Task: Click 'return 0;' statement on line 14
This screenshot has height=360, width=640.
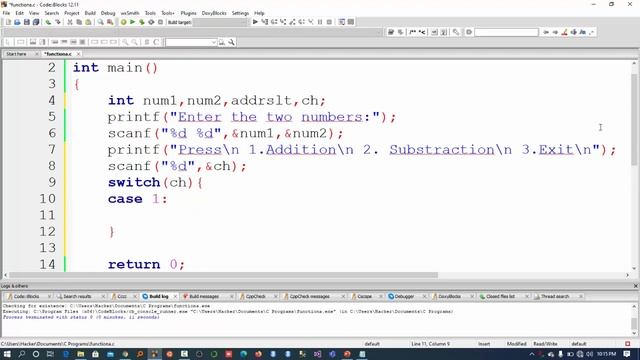Action: click(x=146, y=264)
